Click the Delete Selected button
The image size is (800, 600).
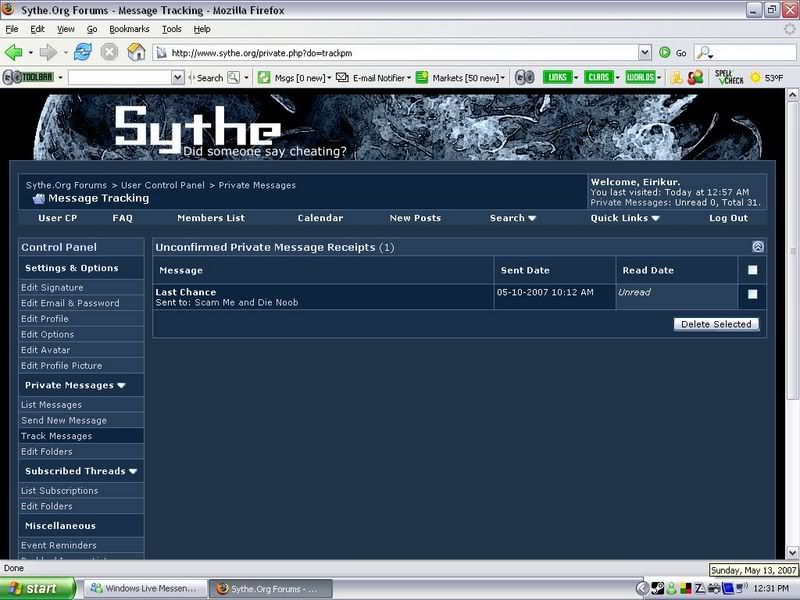(x=716, y=324)
